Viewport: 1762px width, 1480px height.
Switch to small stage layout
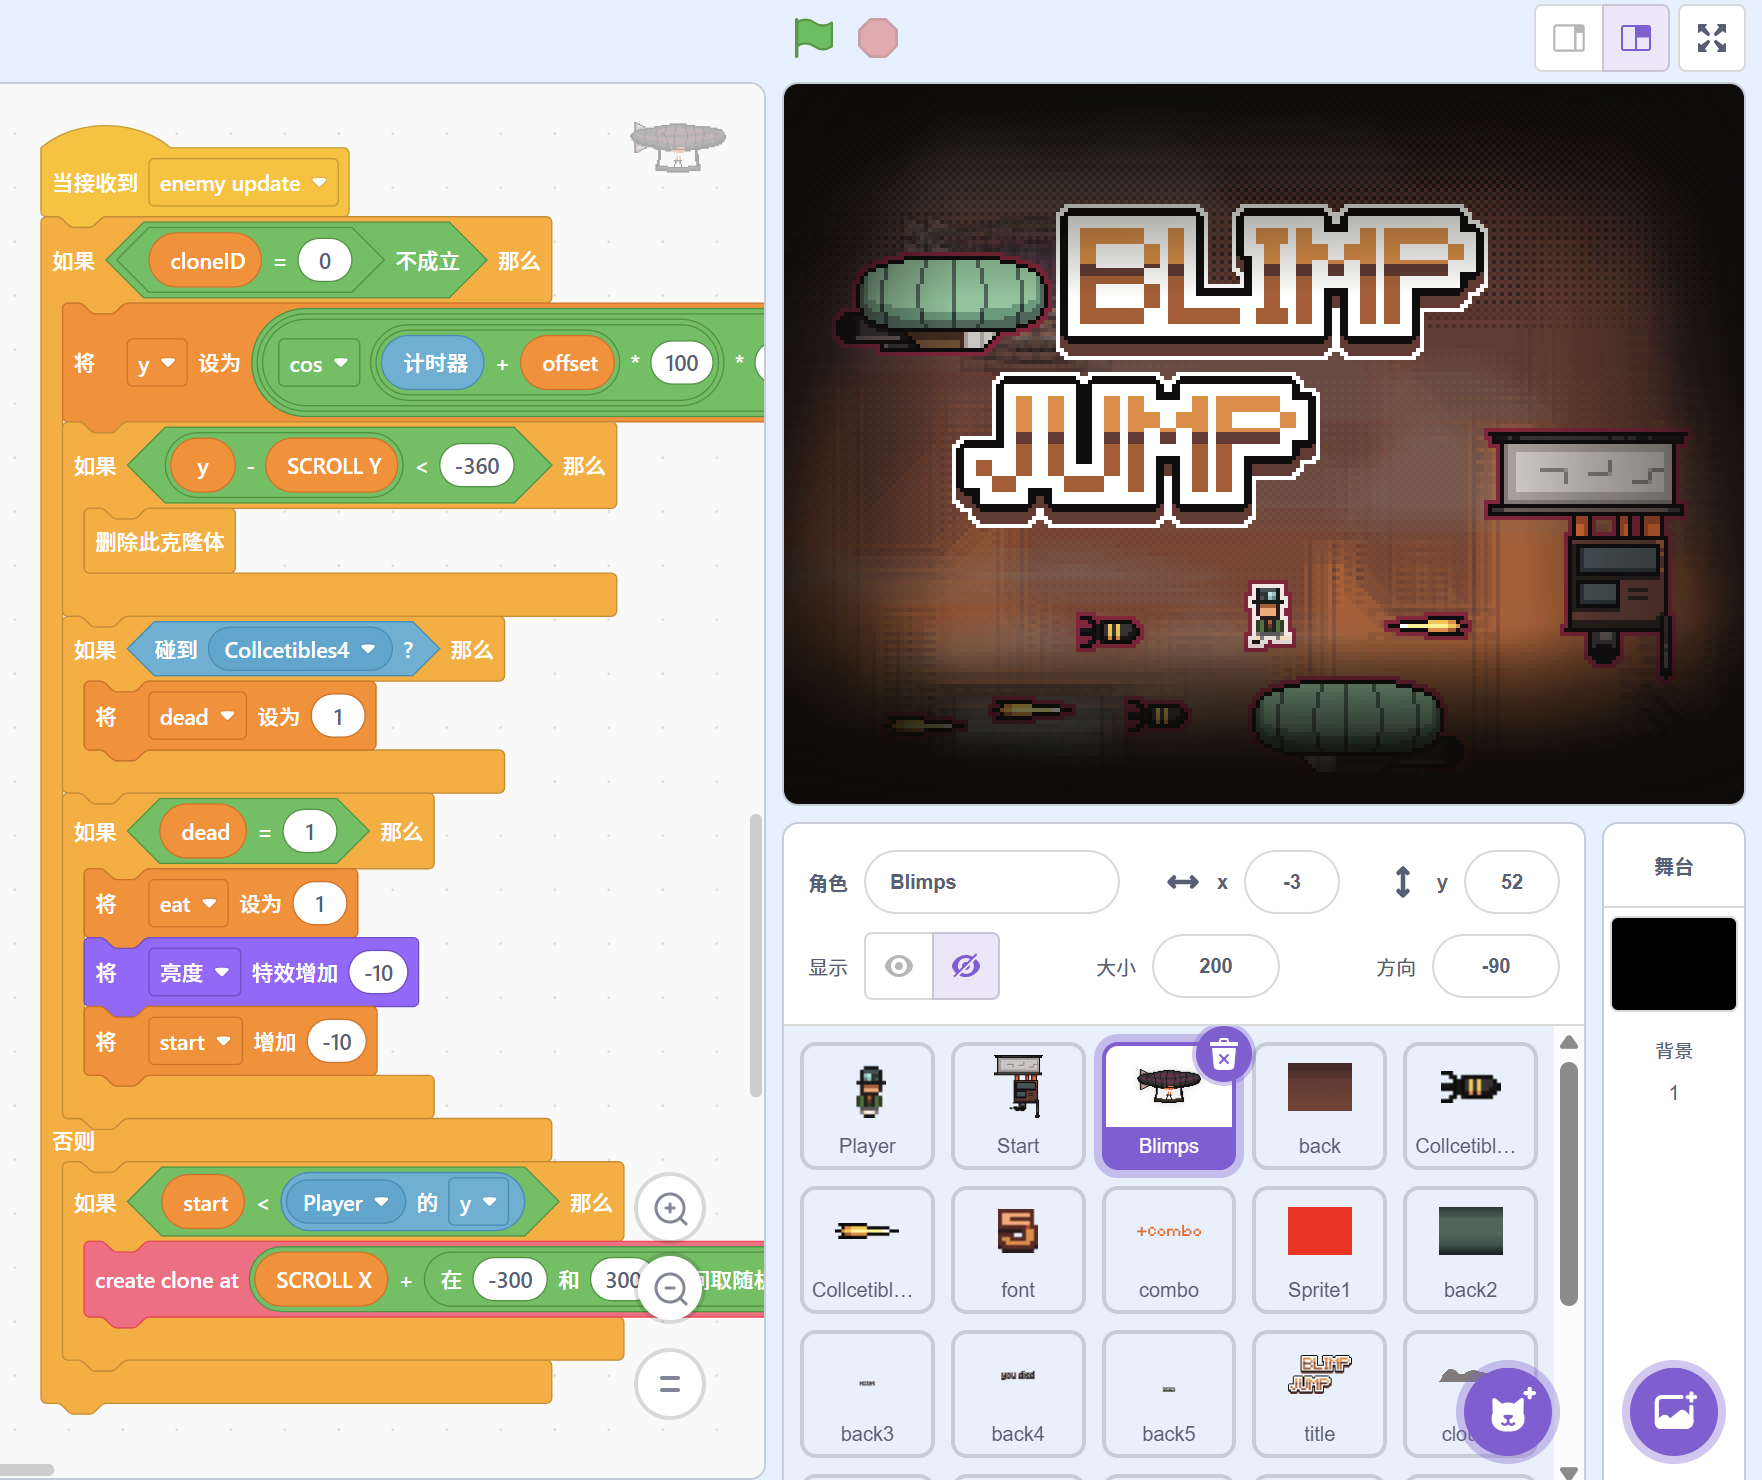point(1569,38)
